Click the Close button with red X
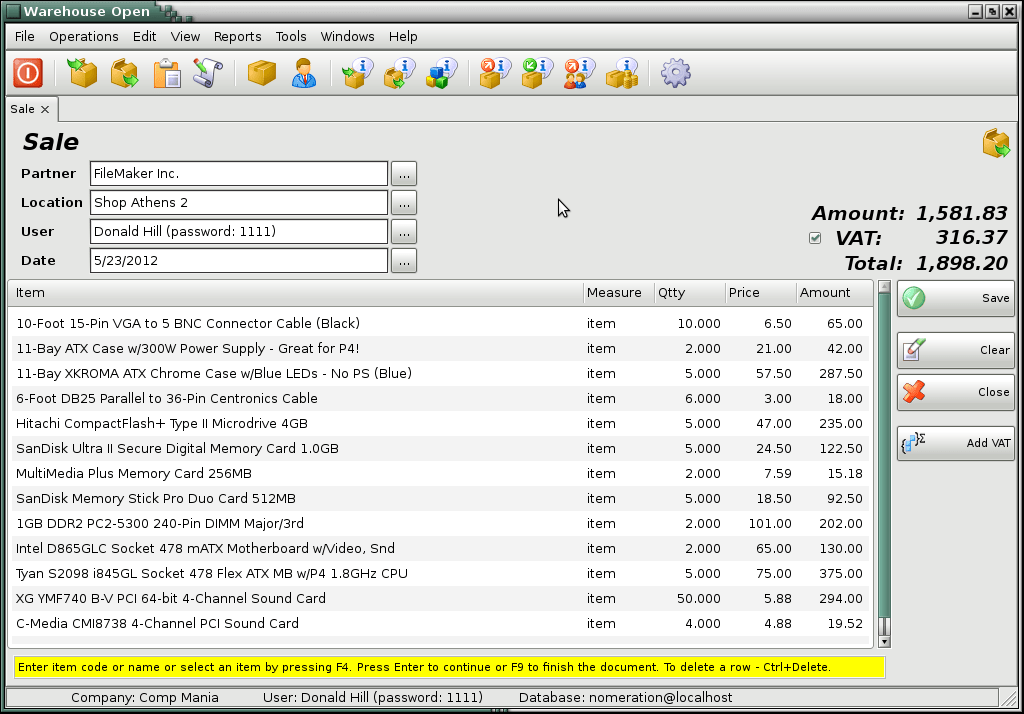Viewport: 1024px width, 714px height. [x=955, y=392]
